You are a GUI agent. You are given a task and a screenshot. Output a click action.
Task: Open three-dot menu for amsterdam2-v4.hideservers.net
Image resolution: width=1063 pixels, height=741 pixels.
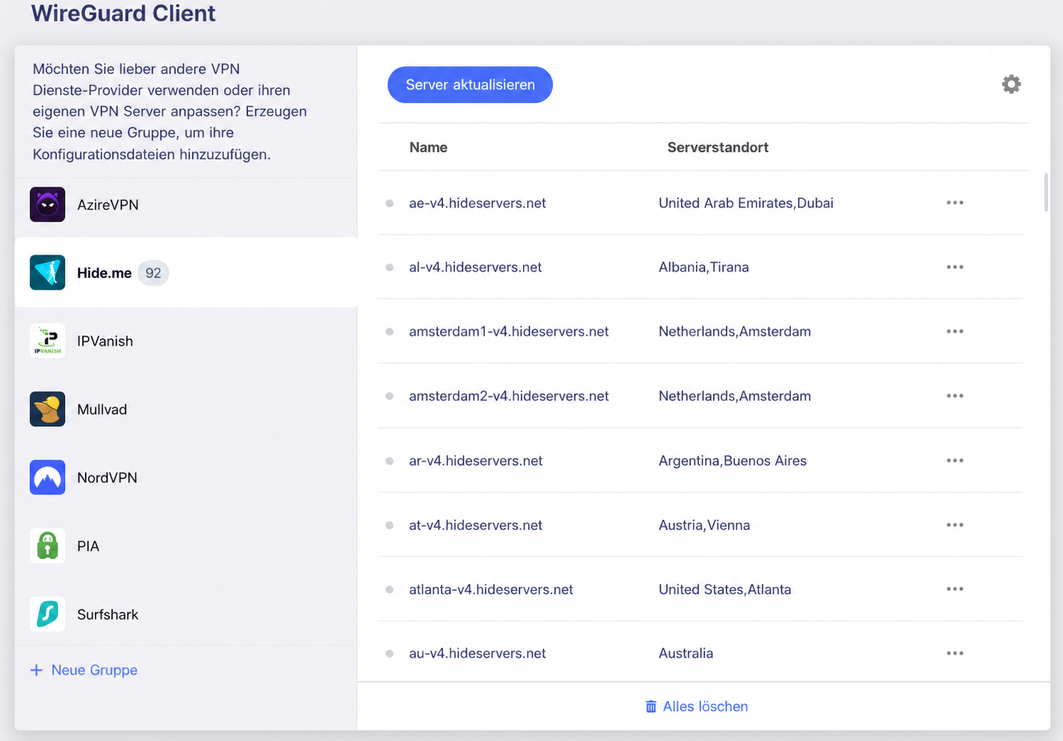pos(955,396)
